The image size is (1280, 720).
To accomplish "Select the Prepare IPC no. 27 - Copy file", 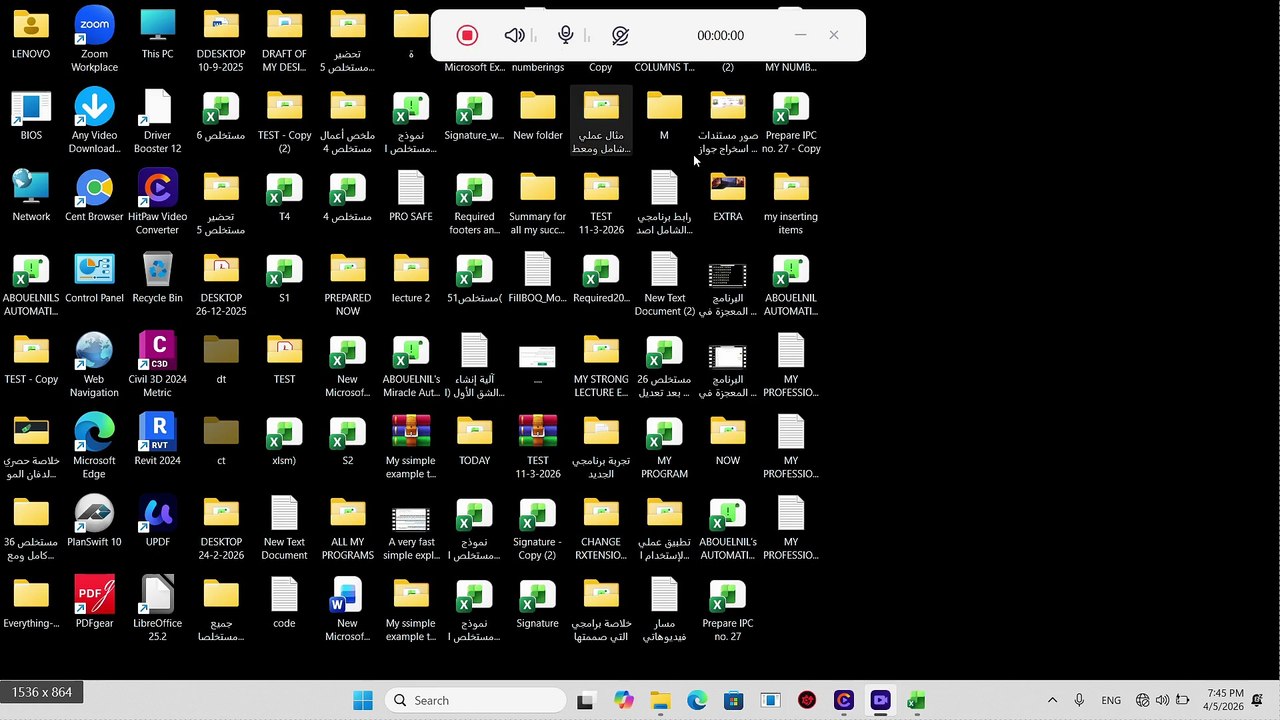I will [791, 121].
